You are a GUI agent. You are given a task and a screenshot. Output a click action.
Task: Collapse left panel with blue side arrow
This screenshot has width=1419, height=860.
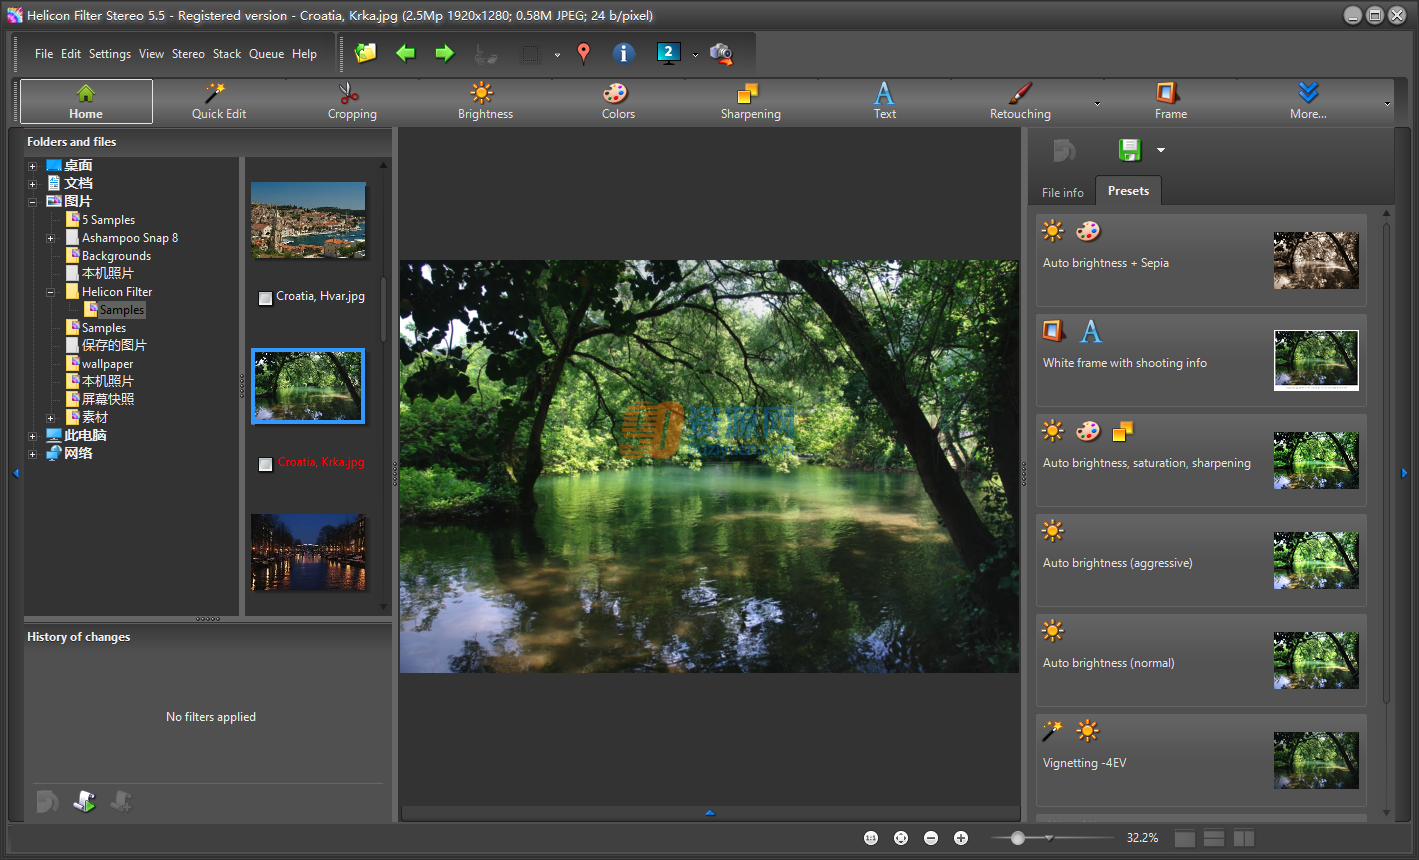click(x=16, y=473)
